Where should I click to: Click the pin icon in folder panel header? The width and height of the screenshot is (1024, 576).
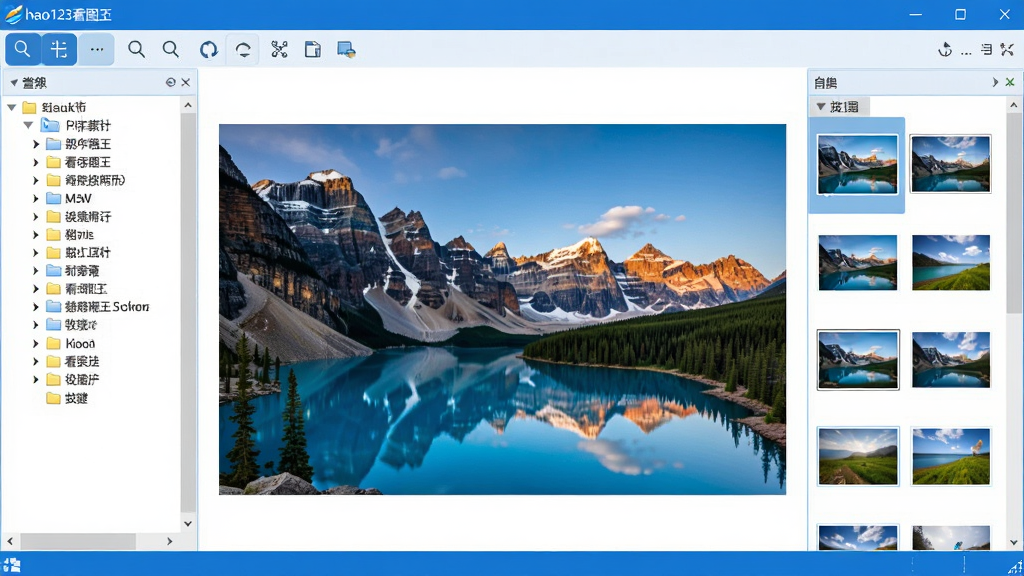(170, 82)
